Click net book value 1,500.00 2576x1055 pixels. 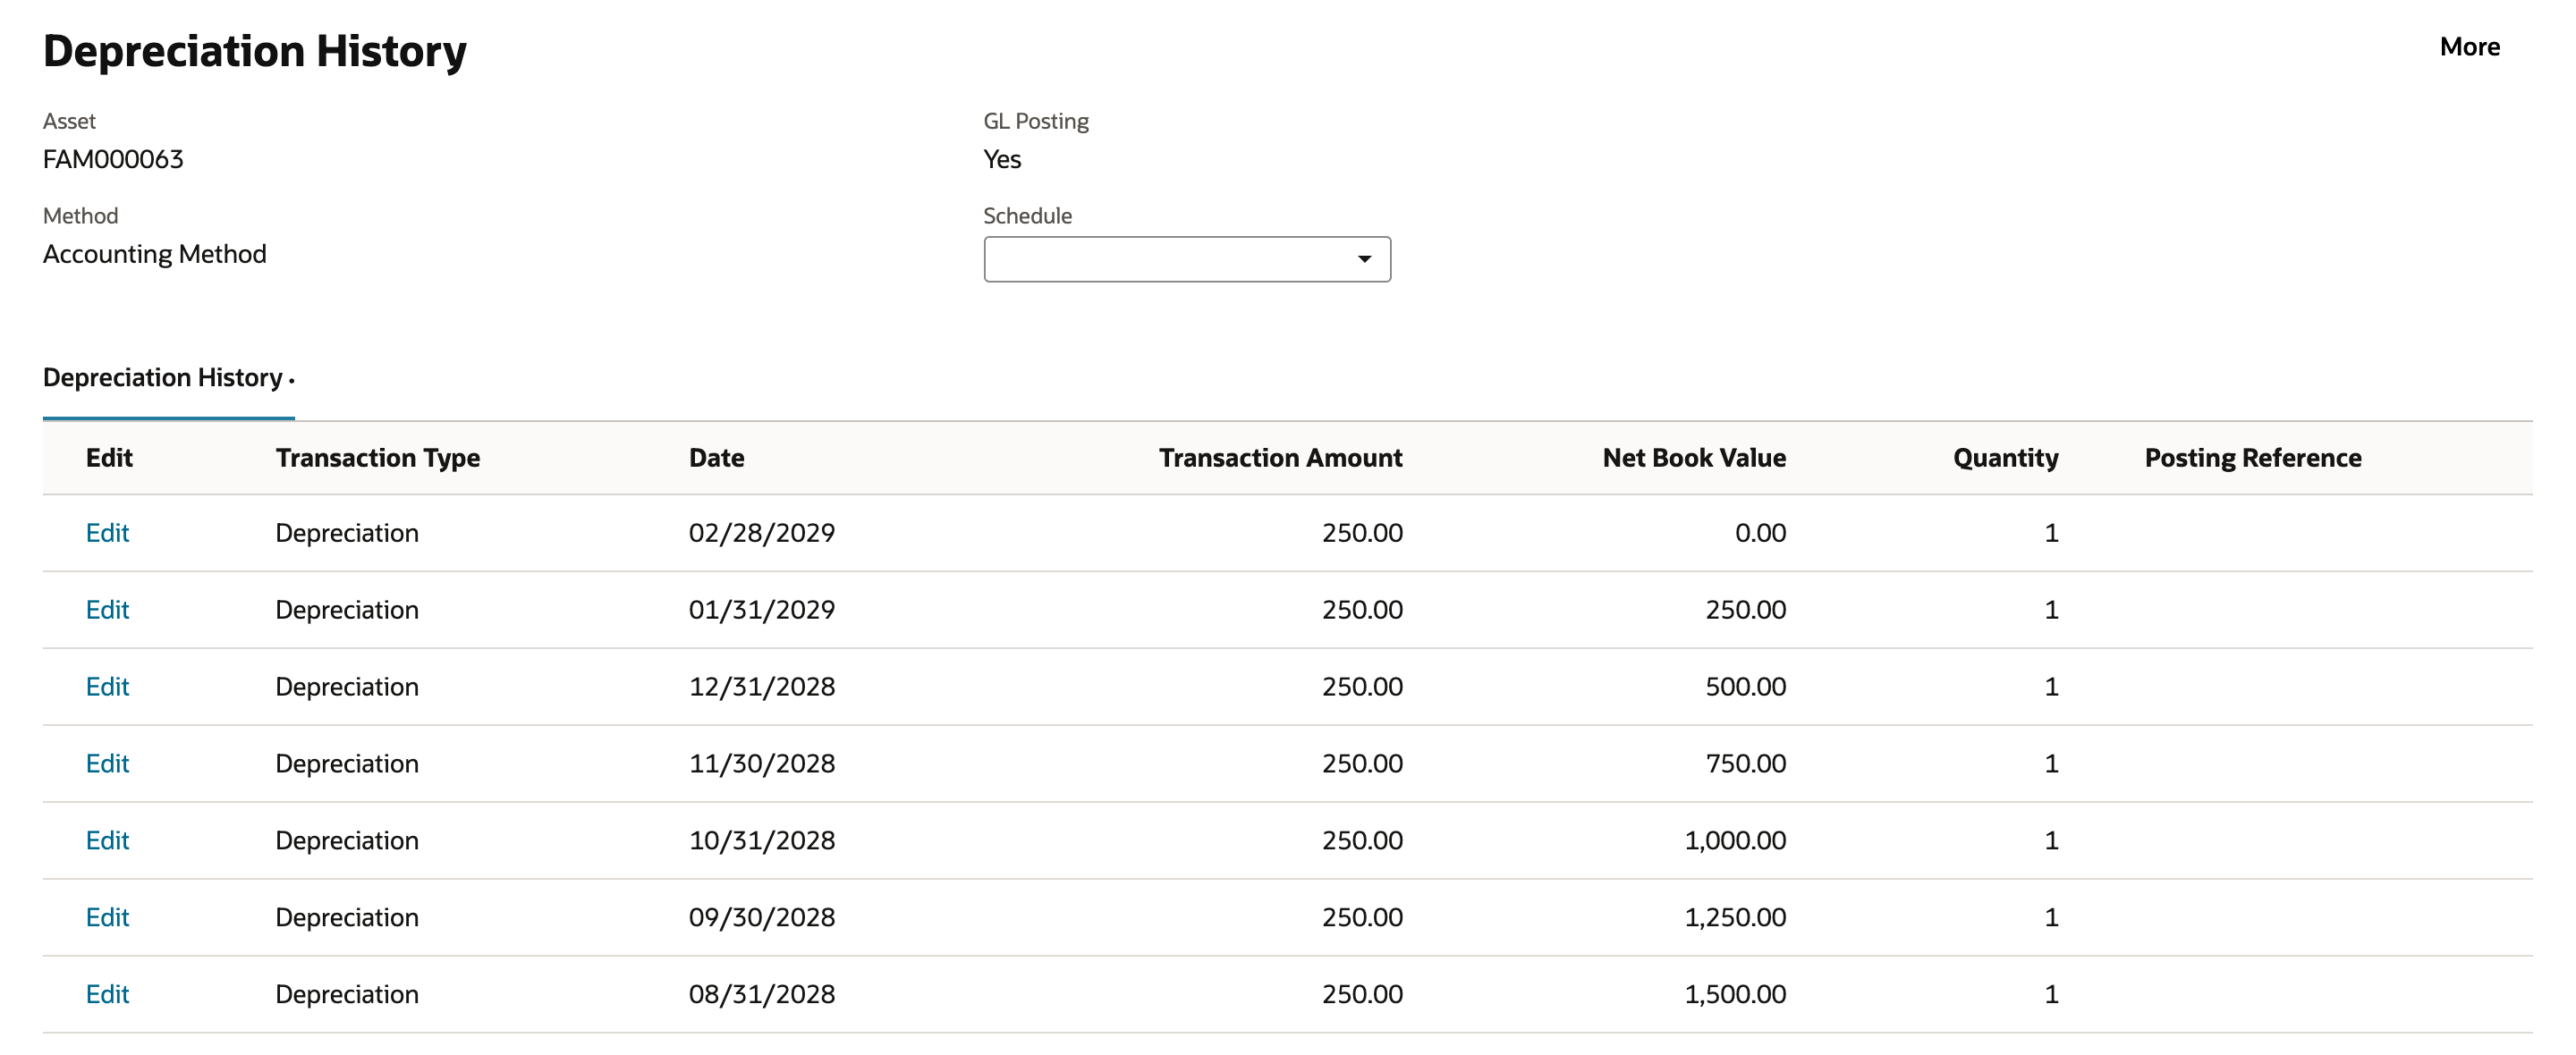point(1735,995)
